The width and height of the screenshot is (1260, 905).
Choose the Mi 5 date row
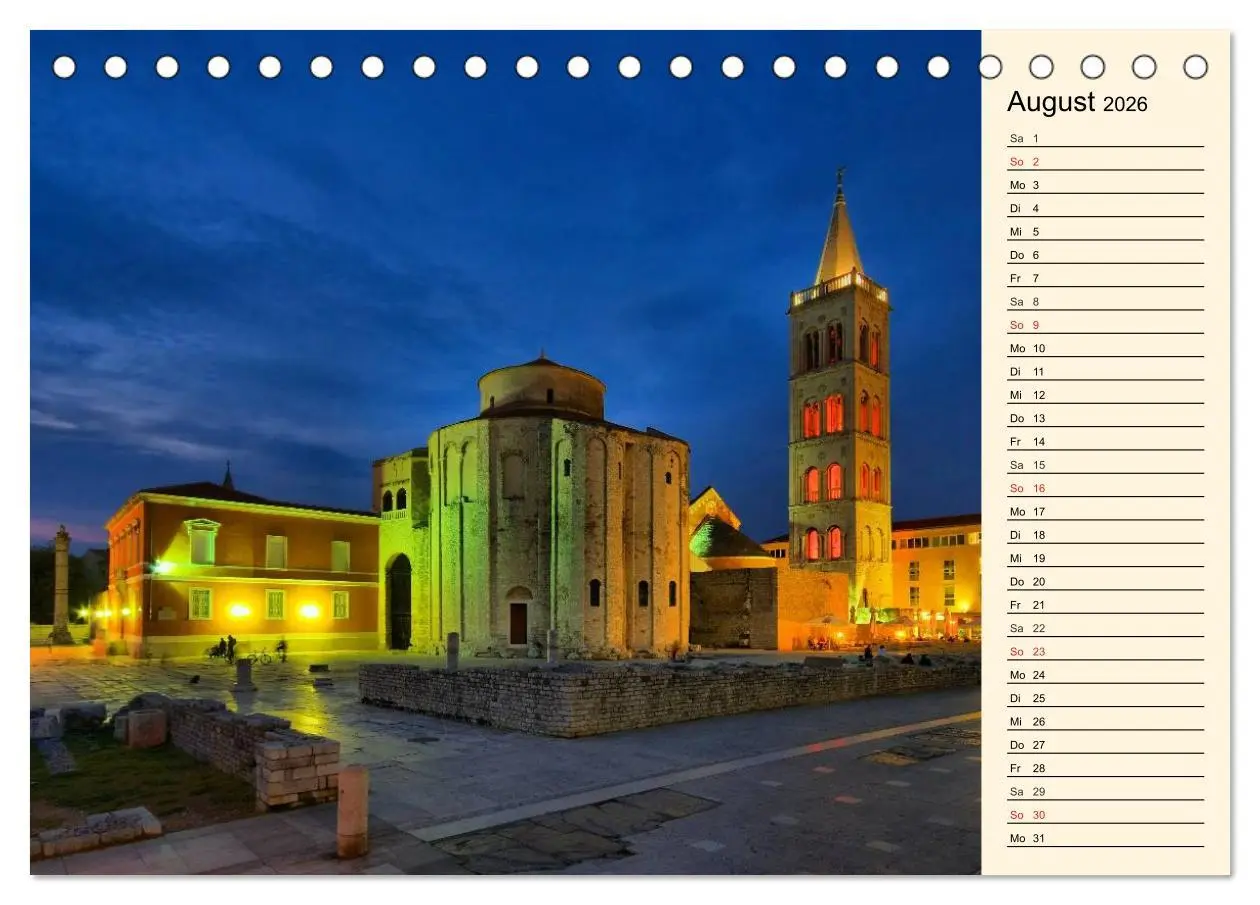pos(1105,232)
